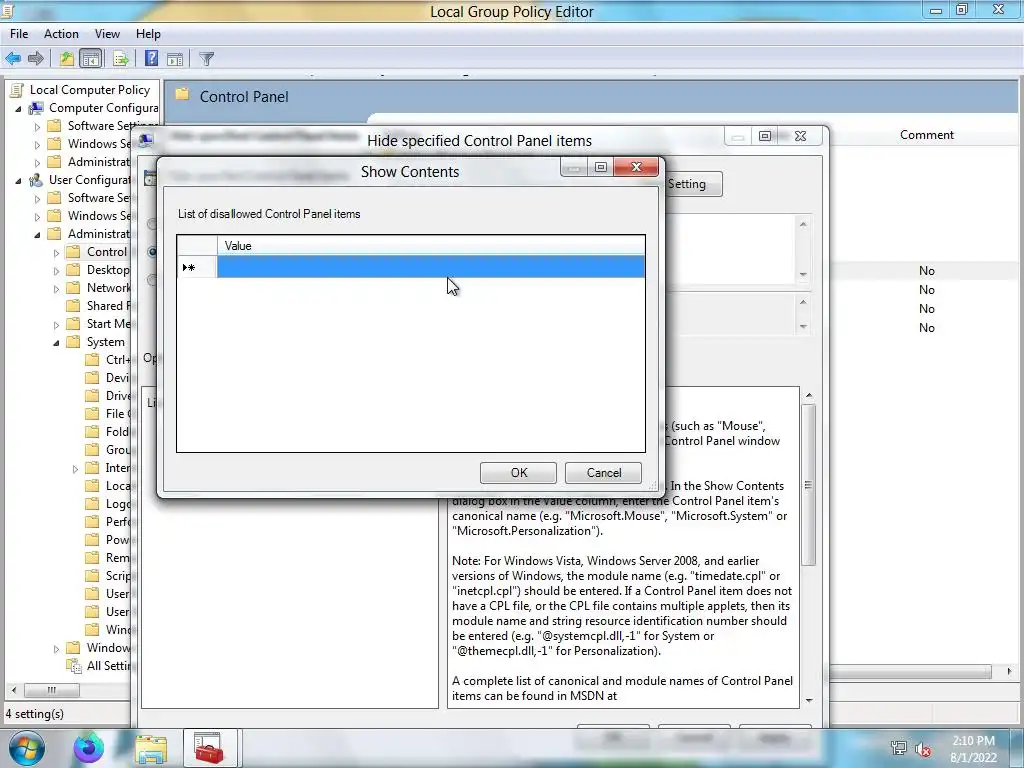Viewport: 1024px width, 768px height.
Task: Click the help description scrollbar down arrow
Action: [x=809, y=701]
